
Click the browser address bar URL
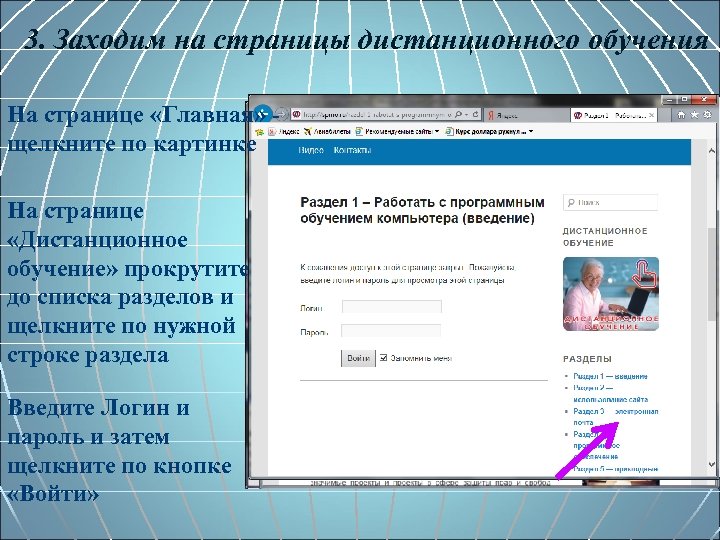377,115
